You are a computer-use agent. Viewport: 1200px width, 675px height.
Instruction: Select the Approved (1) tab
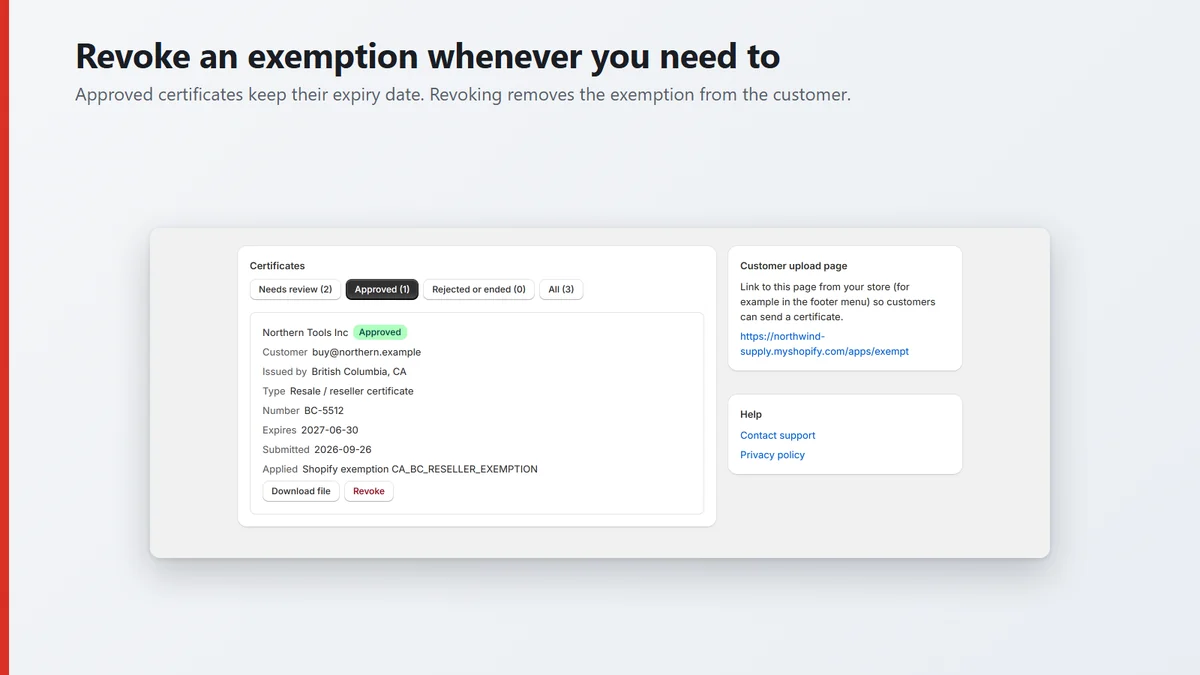pos(382,289)
